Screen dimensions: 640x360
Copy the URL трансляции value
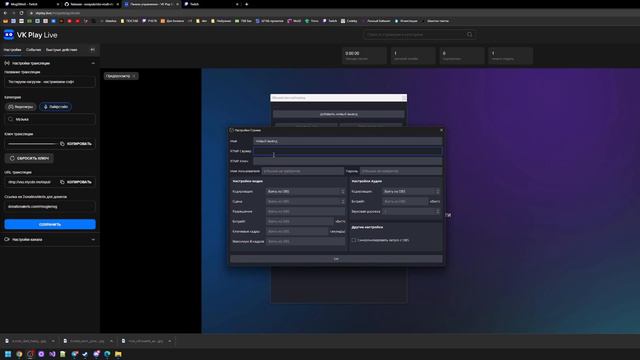(x=76, y=182)
